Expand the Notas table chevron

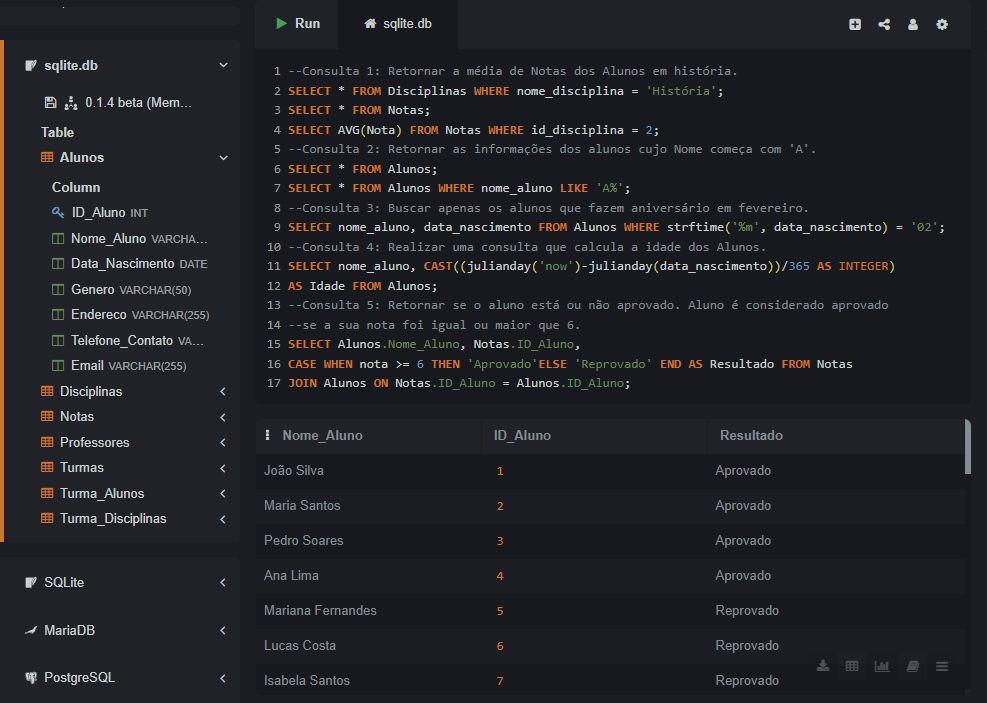click(223, 417)
